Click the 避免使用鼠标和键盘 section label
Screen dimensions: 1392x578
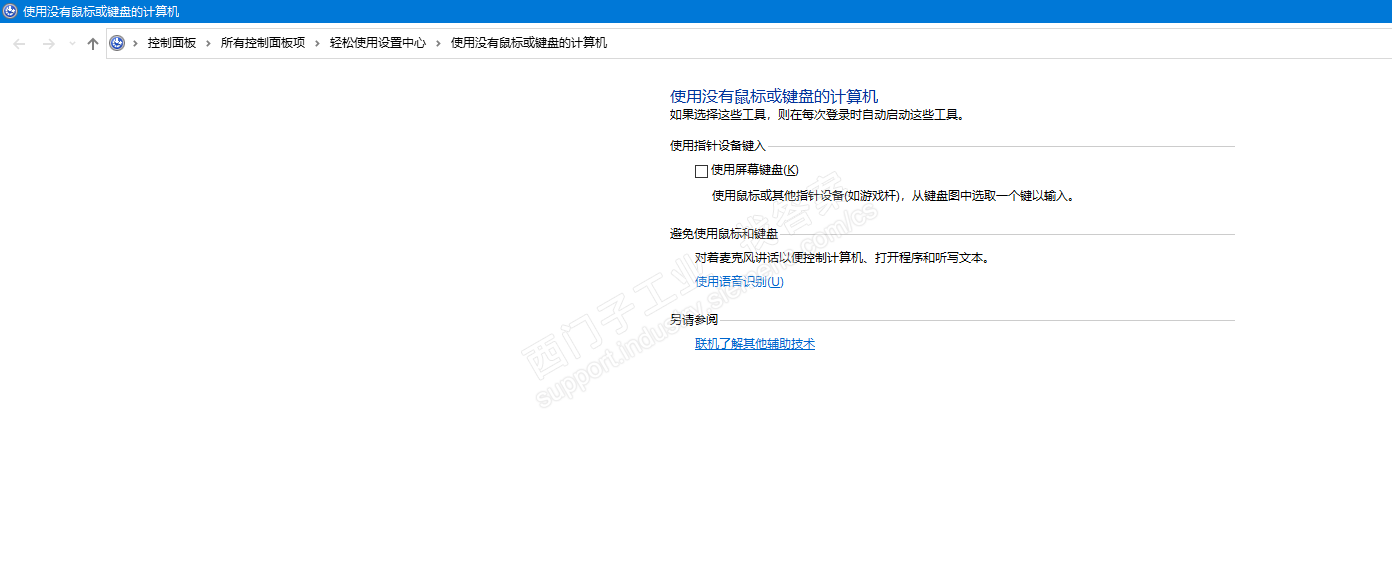point(724,234)
